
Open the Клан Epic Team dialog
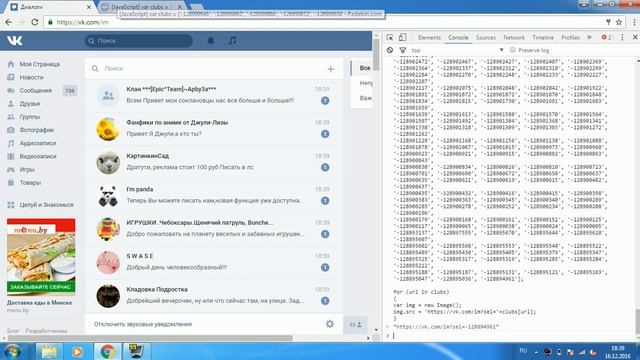214,95
